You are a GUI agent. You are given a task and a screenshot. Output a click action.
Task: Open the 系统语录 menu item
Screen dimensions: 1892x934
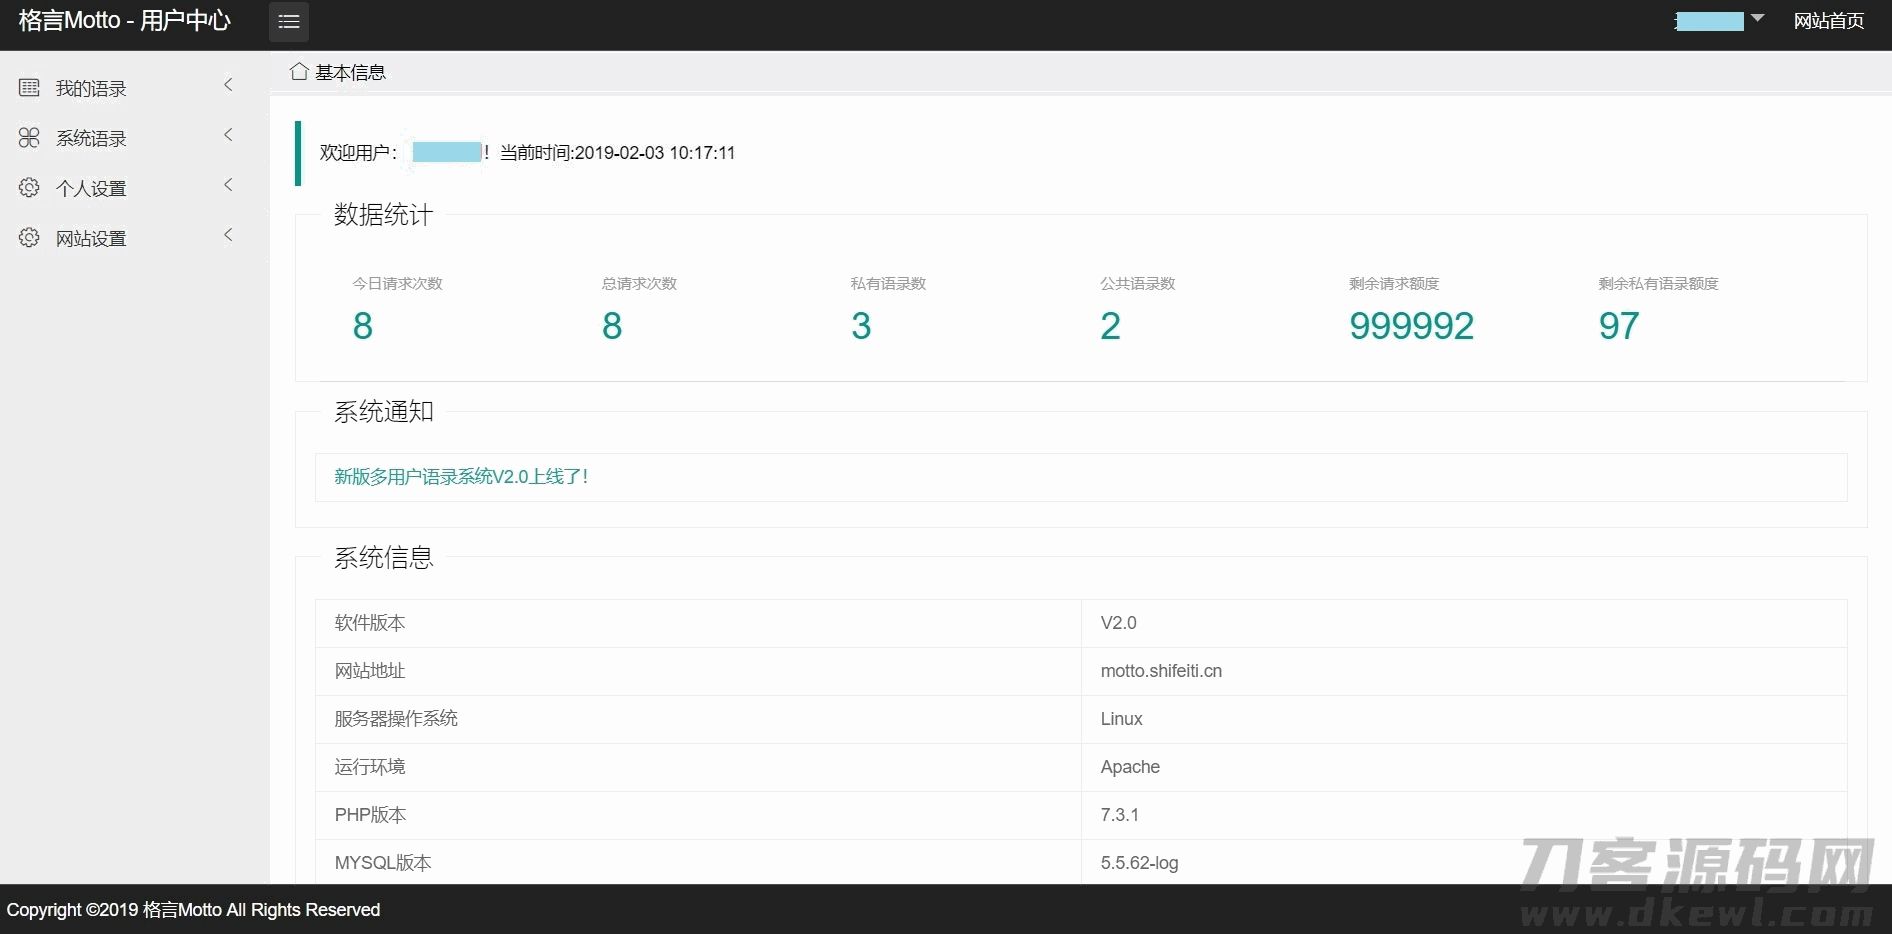[91, 139]
